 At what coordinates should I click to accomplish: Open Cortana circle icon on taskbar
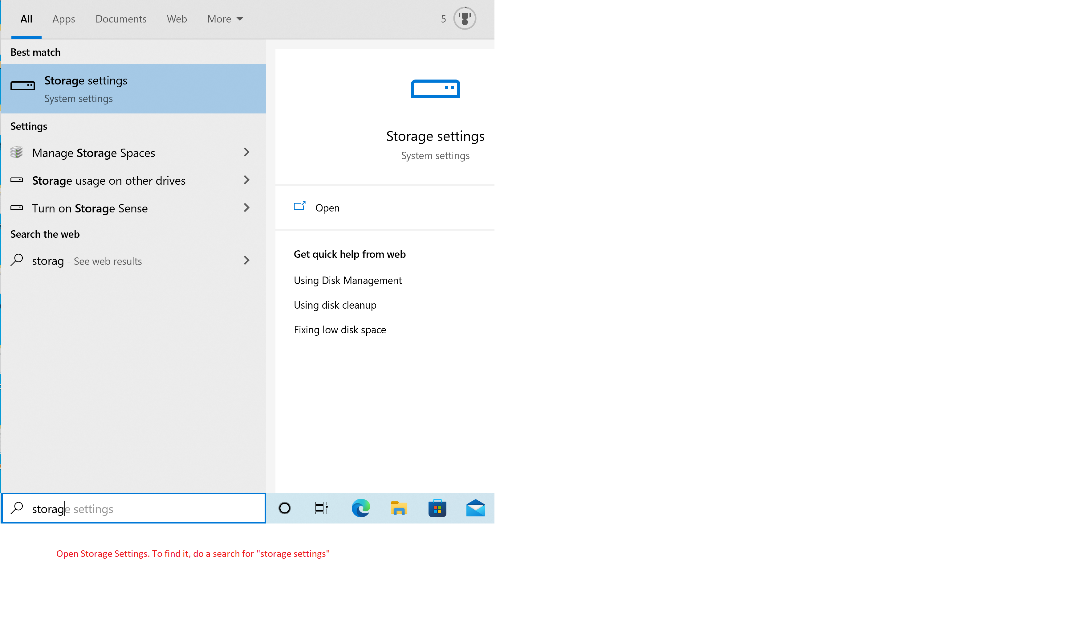tap(284, 509)
